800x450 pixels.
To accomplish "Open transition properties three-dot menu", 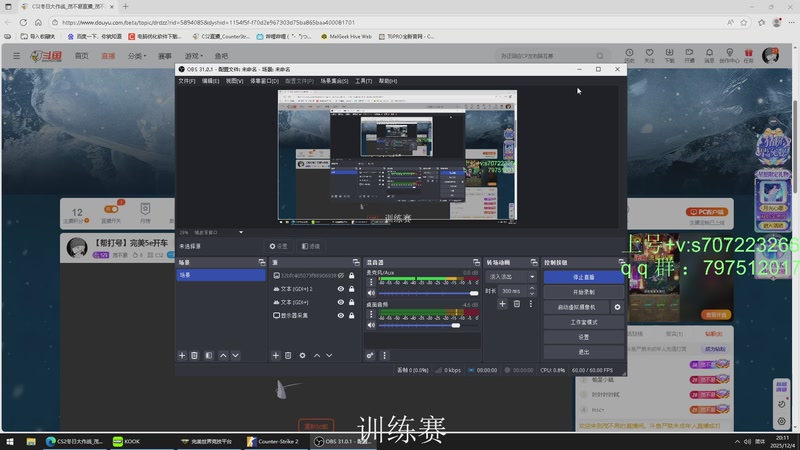I will [x=531, y=304].
